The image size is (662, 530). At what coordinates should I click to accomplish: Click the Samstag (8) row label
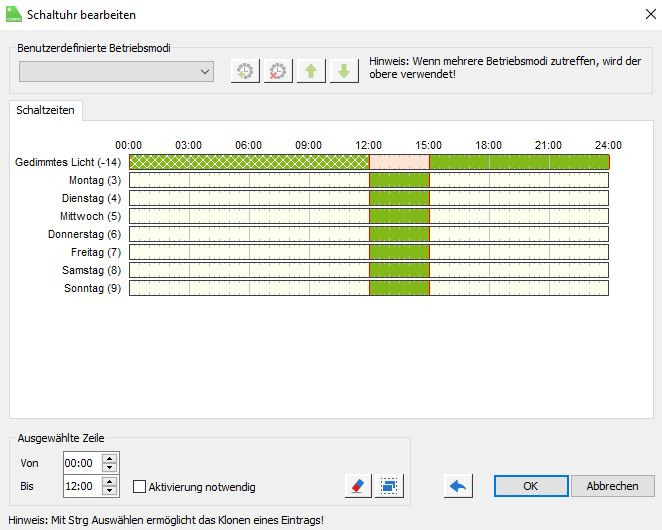92,270
